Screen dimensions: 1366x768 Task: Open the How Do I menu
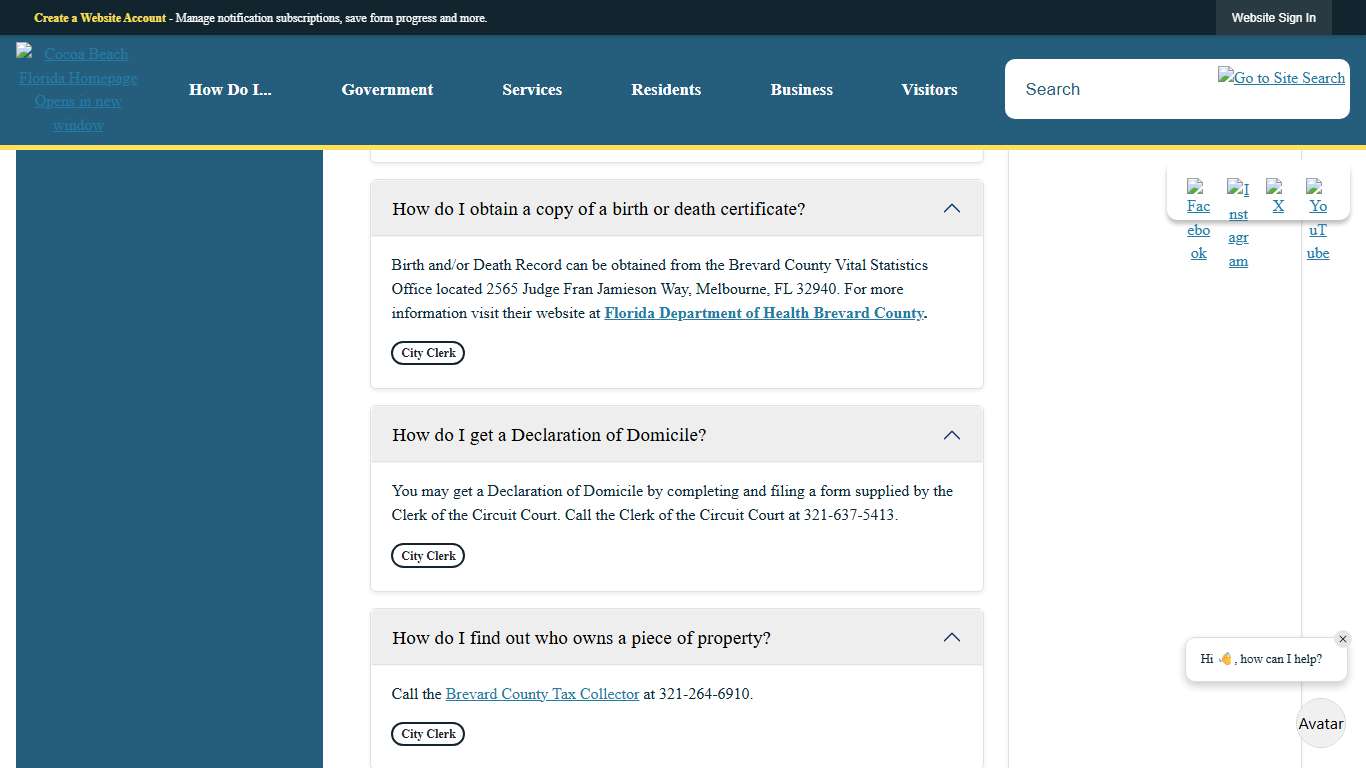230,89
